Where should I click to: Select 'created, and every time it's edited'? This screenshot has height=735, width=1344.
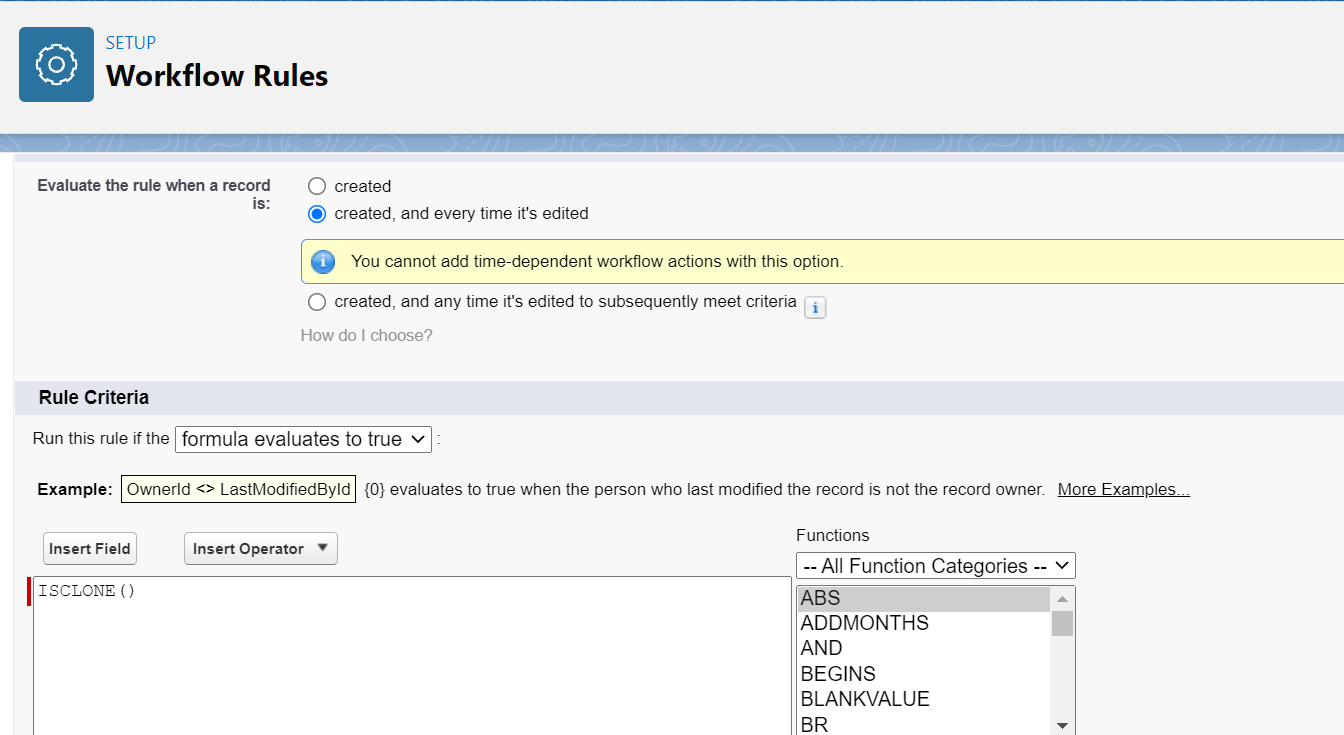[317, 214]
